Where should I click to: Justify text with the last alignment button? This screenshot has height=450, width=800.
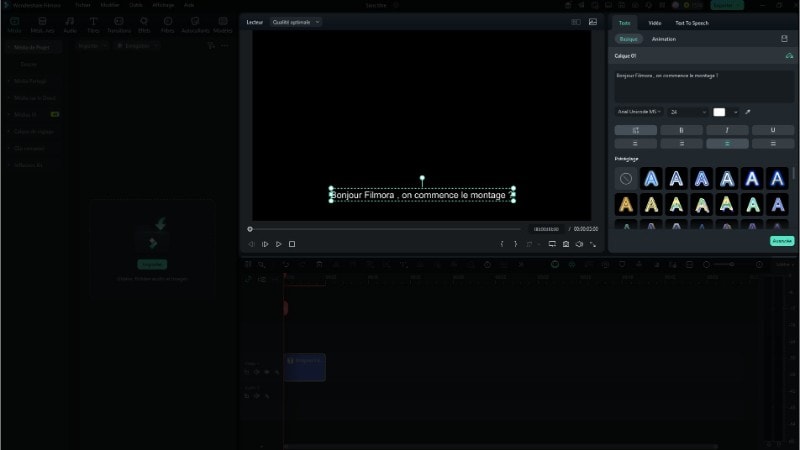coord(772,144)
